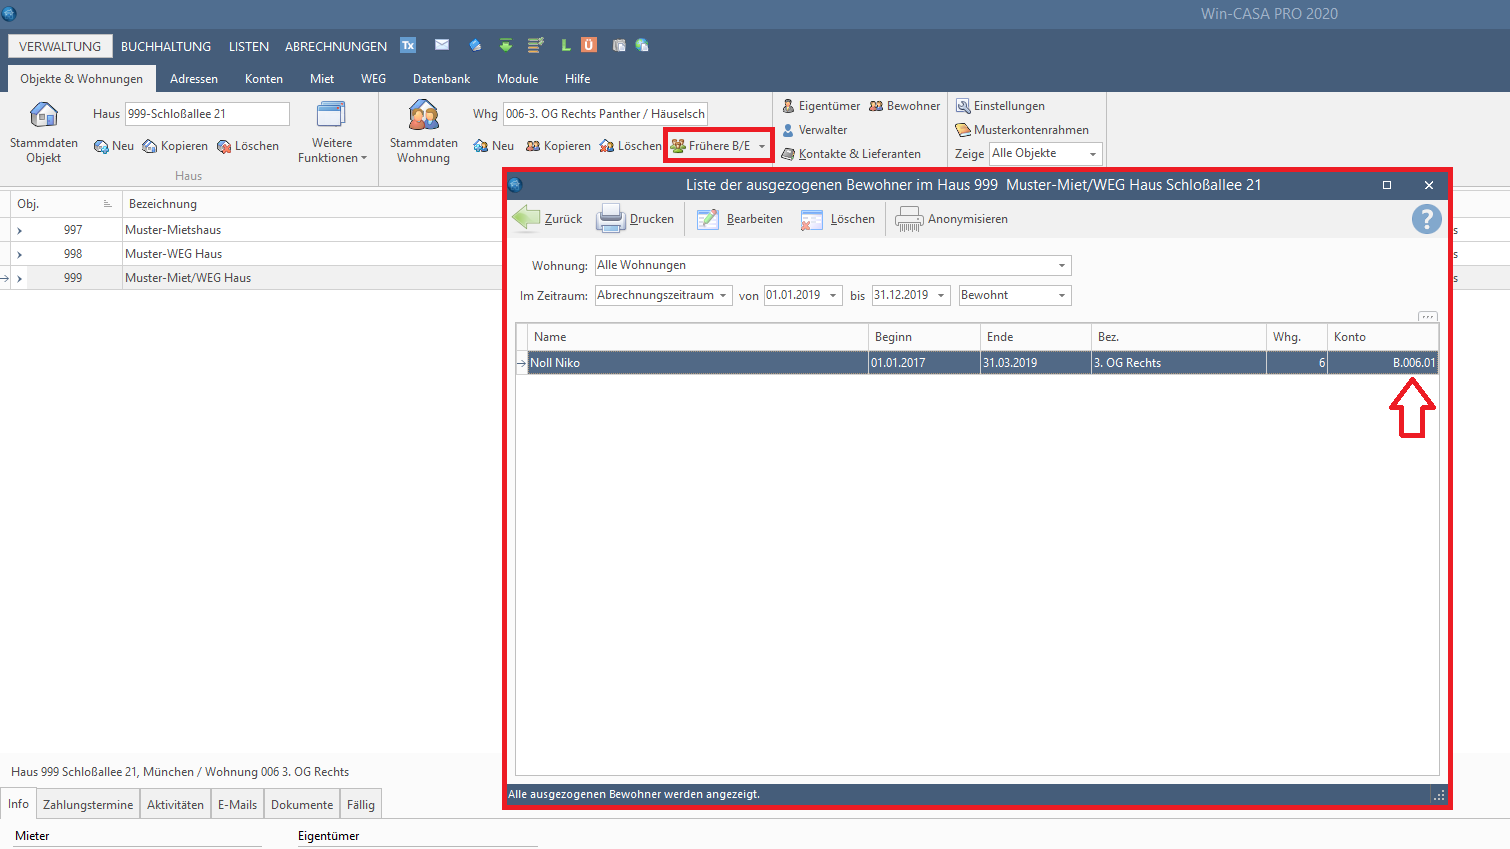Screen dimensions: 1510x849
Task: Select the E-Mails bottom tab
Action: pos(238,805)
